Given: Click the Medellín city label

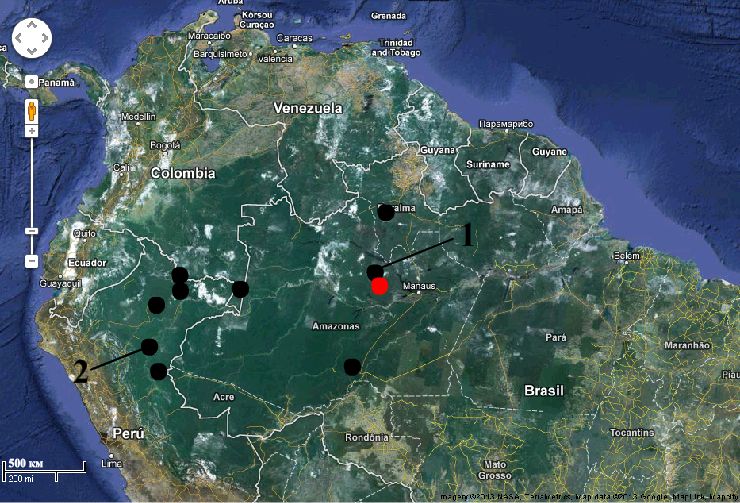Looking at the screenshot, I should pos(138,117).
